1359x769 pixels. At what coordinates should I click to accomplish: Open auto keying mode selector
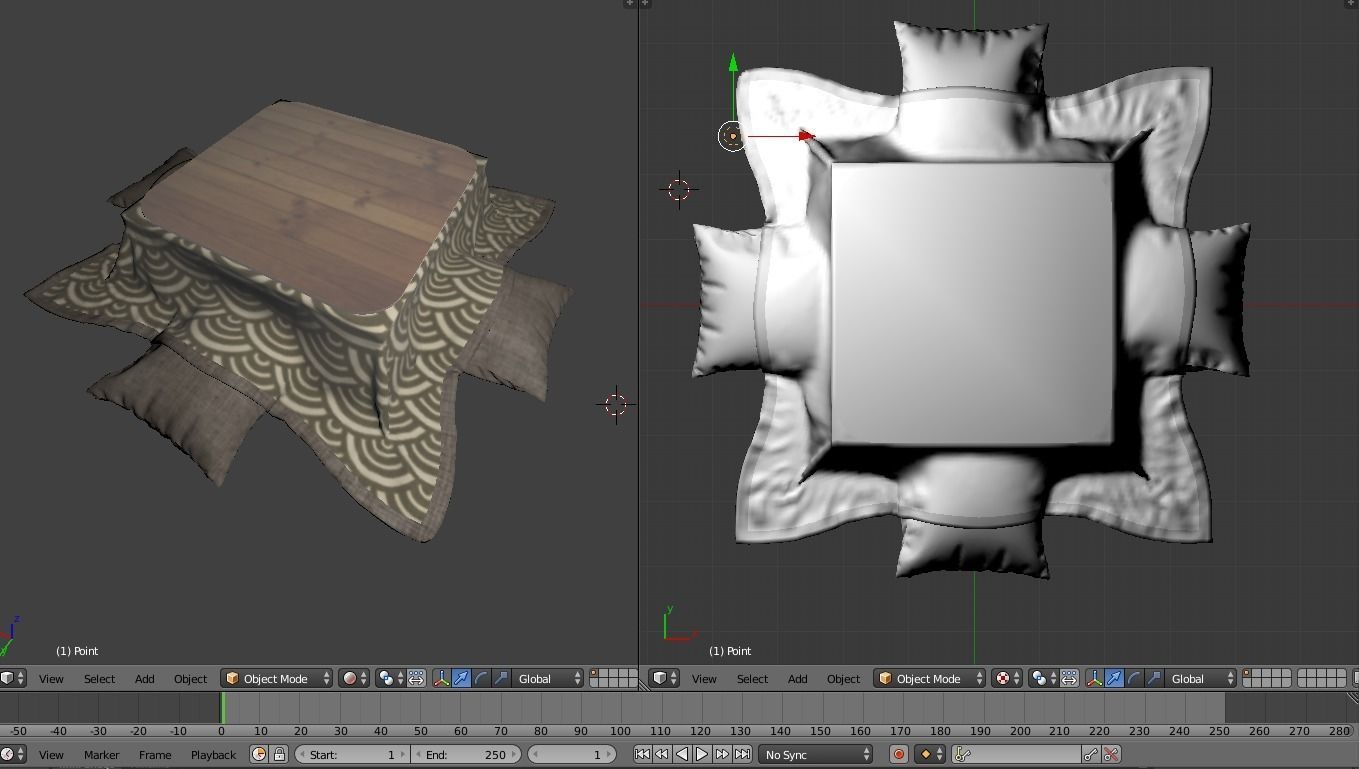929,754
